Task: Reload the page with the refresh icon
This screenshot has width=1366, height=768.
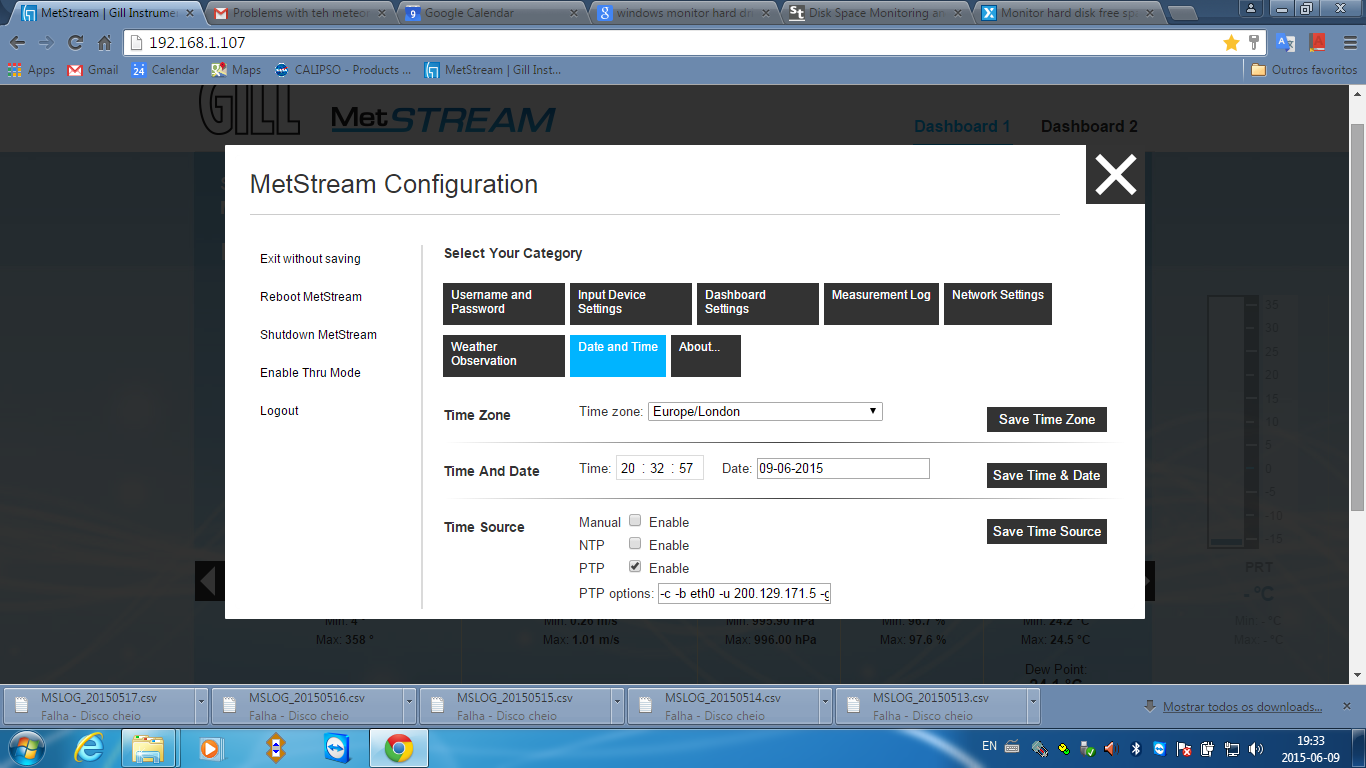Action: click(75, 43)
